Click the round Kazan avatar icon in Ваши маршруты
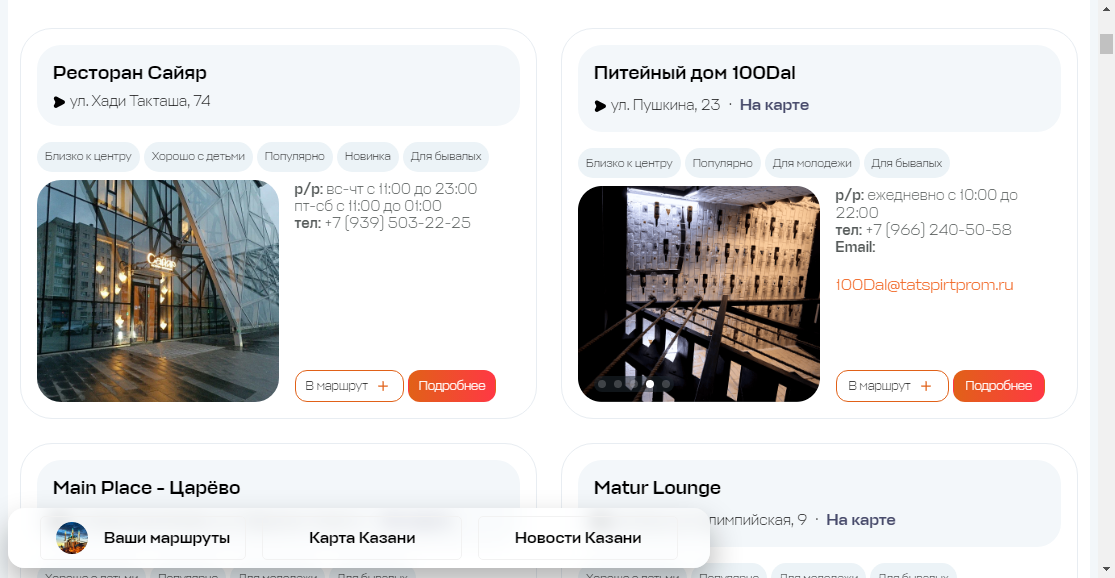This screenshot has width=1115, height=578. [x=72, y=538]
